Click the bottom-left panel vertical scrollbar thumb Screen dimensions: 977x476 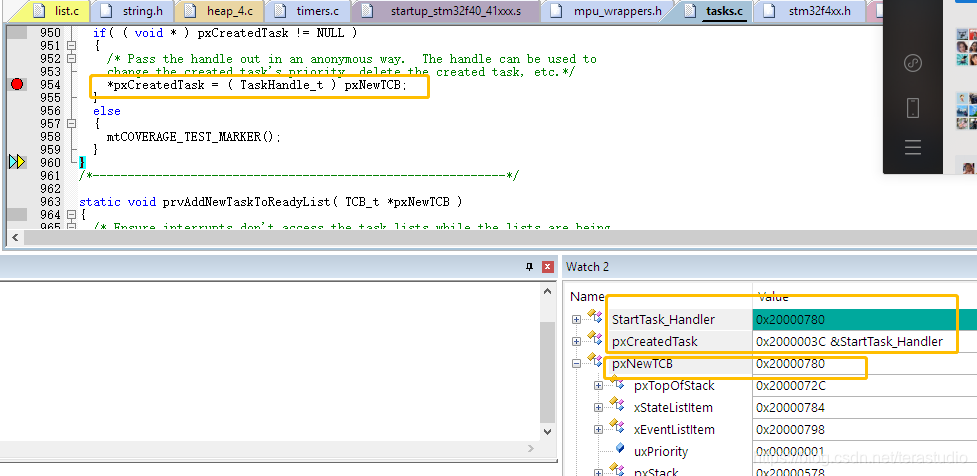coord(547,373)
